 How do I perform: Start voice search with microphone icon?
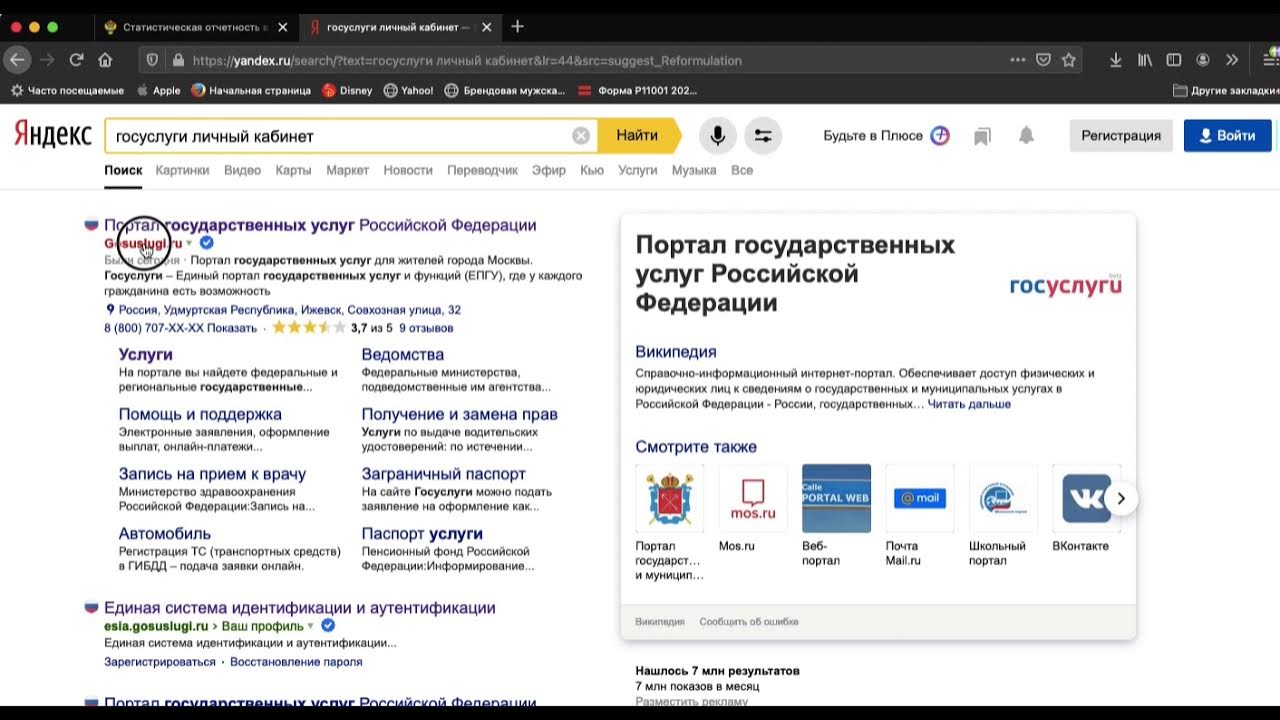[x=717, y=136]
